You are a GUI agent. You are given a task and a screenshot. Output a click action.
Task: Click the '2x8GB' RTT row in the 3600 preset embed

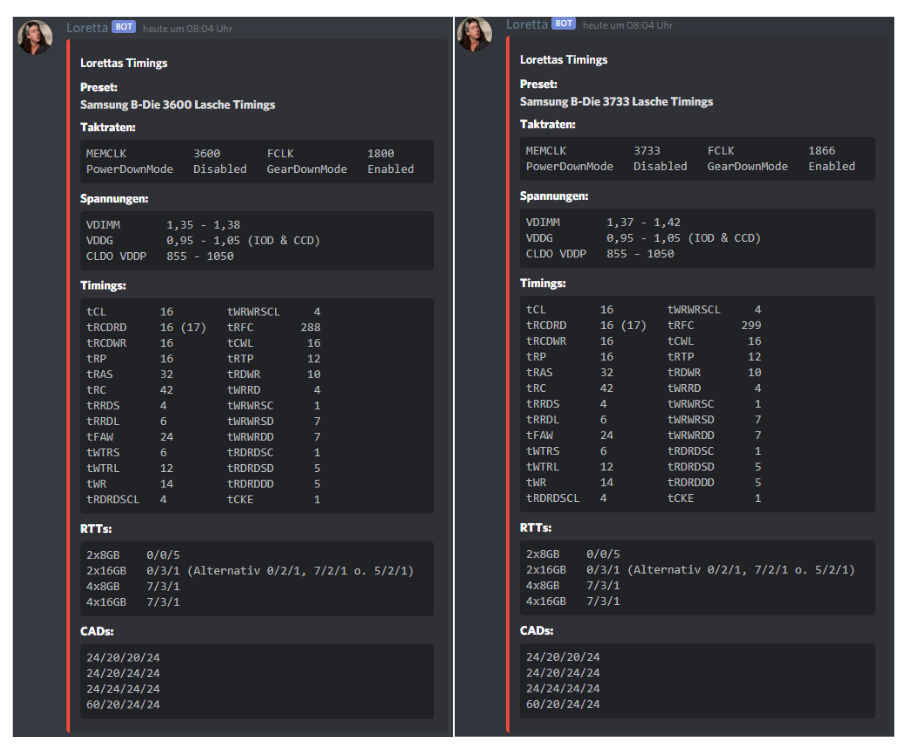133,555
